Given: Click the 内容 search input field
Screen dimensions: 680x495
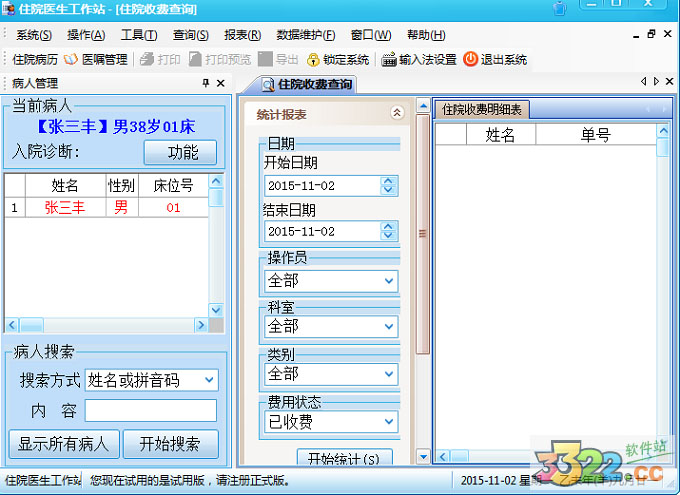Looking at the screenshot, I should (150, 410).
